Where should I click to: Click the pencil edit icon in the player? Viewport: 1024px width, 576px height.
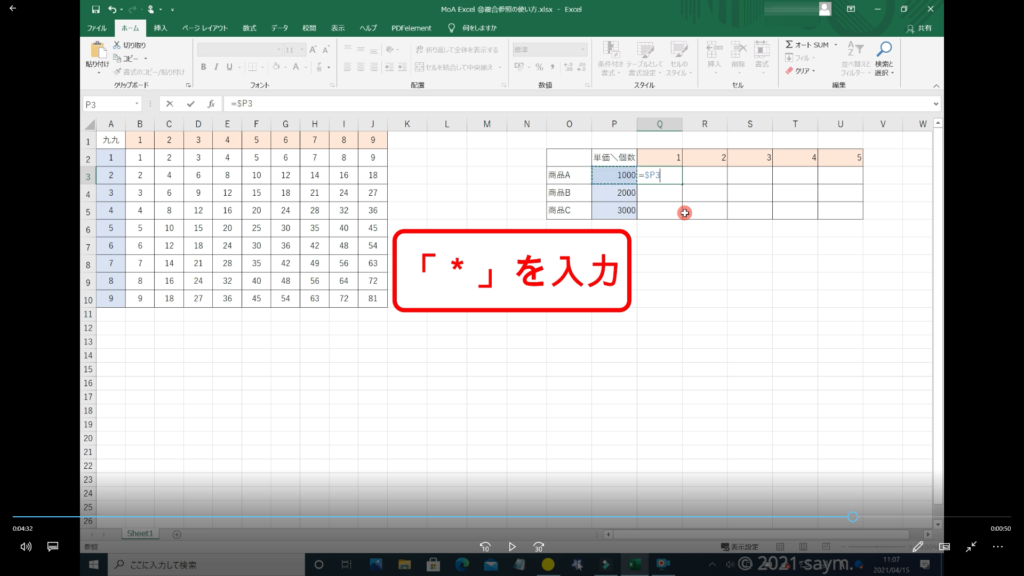[x=918, y=547]
